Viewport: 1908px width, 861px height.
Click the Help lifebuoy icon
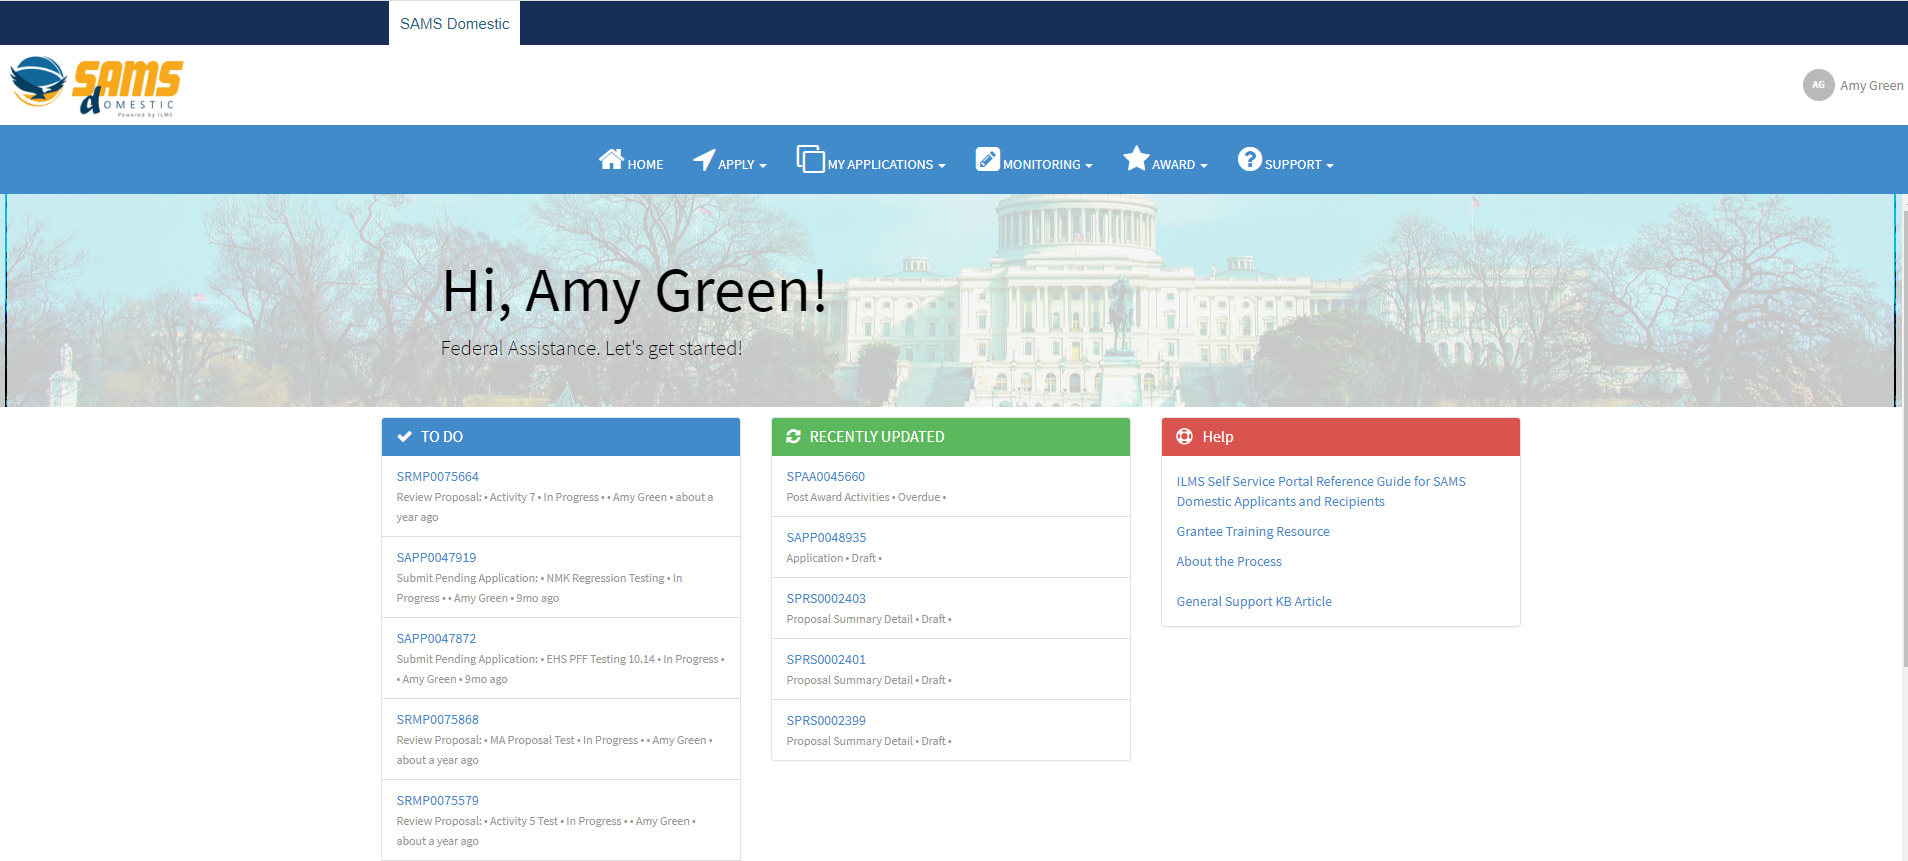point(1184,437)
